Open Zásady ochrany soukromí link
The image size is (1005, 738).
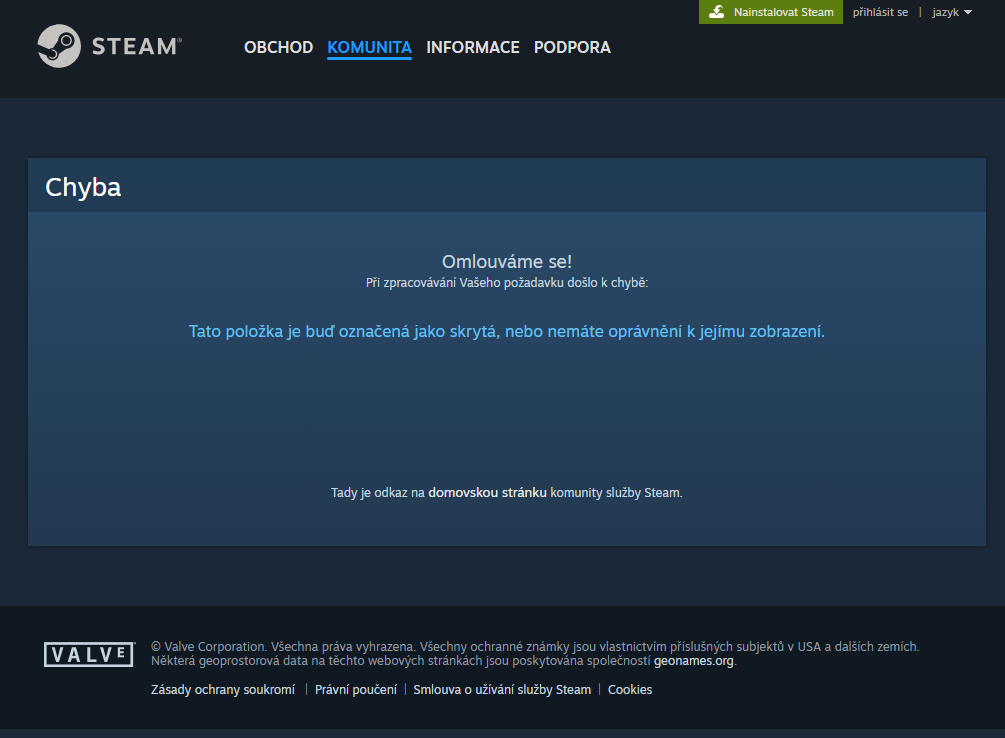tap(223, 689)
